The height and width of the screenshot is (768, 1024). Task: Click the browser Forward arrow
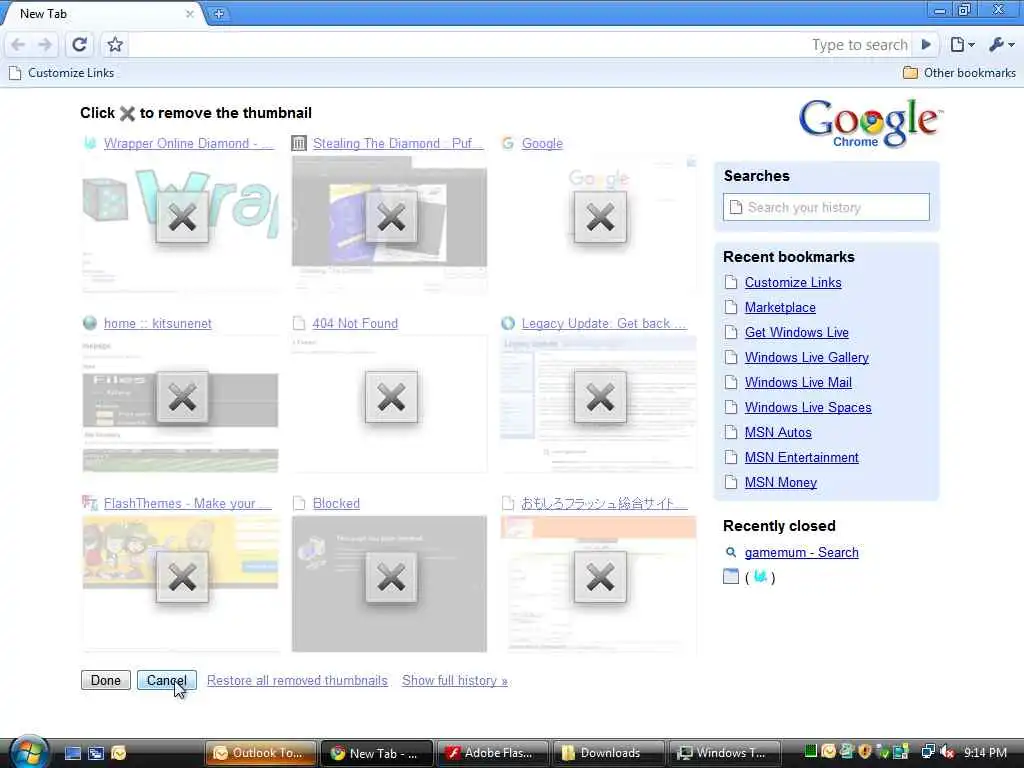point(45,44)
